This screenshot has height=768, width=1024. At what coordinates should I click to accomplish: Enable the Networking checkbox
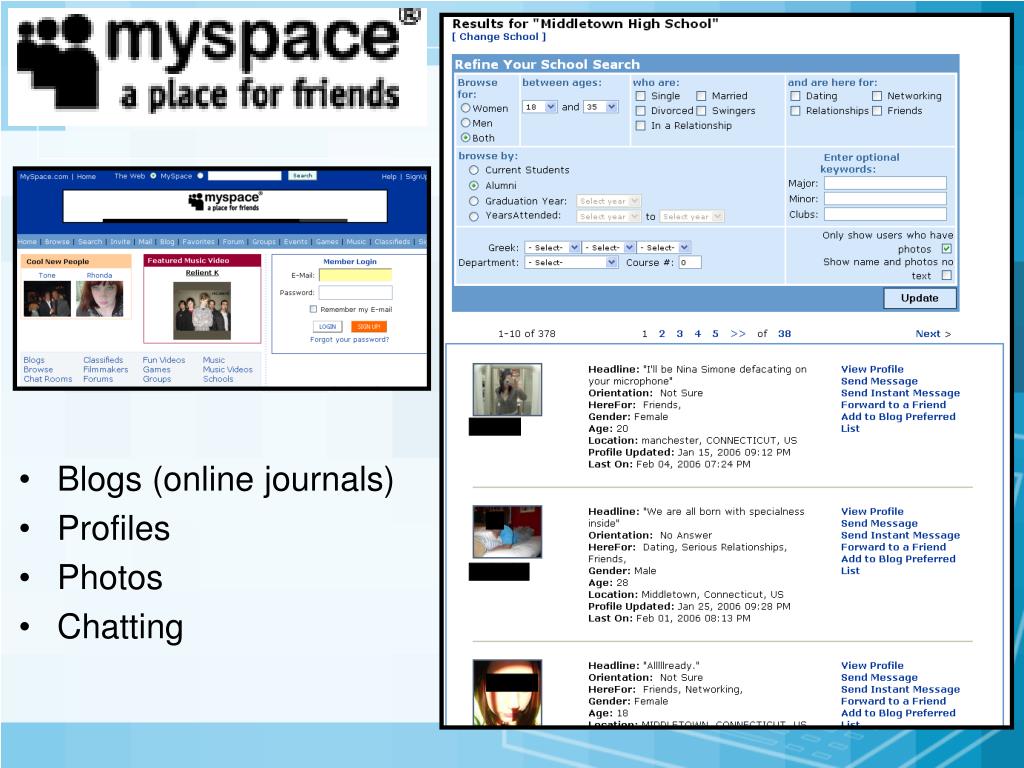click(x=877, y=96)
